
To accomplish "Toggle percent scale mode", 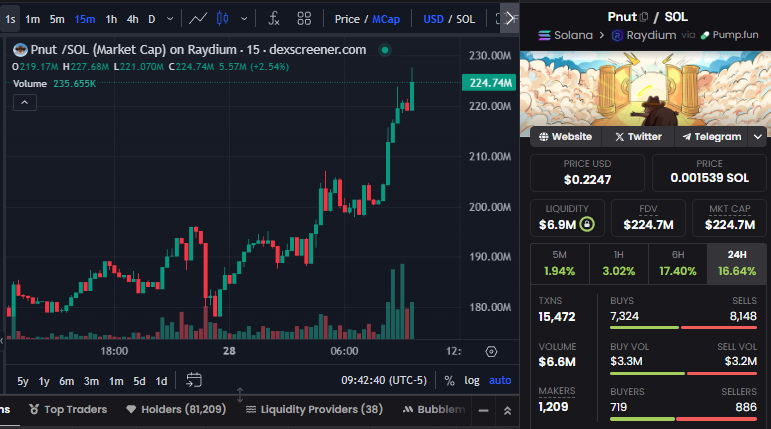I will [449, 380].
